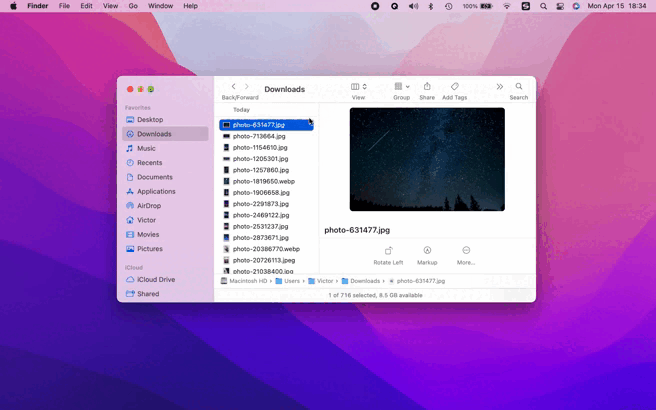Open the Group options dropdown
Screen dimensions: 656x410
tap(402, 87)
